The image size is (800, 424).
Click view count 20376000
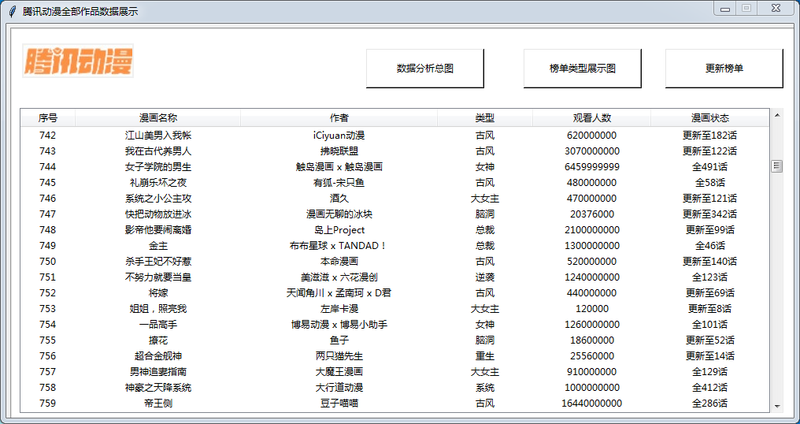592,214
